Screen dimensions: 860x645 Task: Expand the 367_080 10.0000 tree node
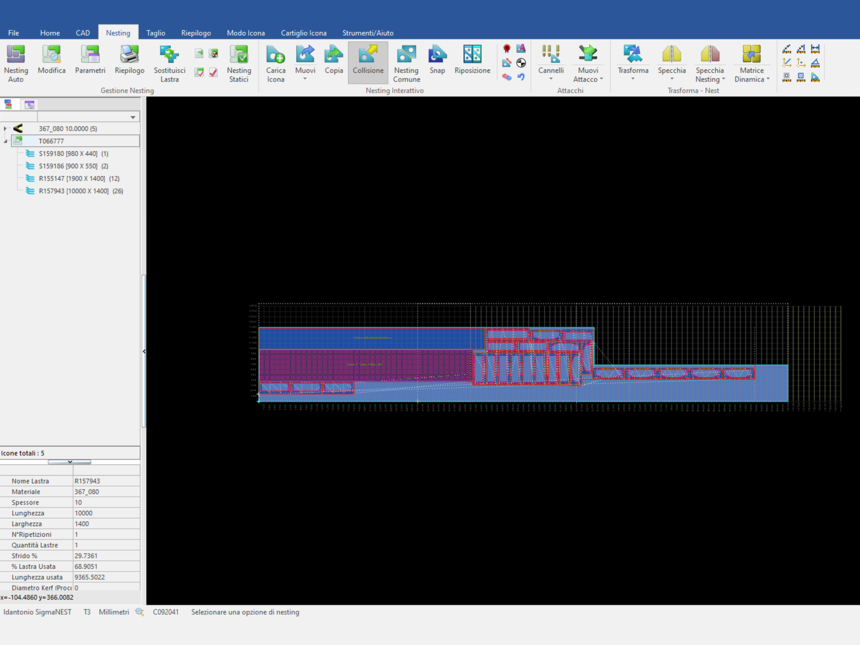click(5, 129)
